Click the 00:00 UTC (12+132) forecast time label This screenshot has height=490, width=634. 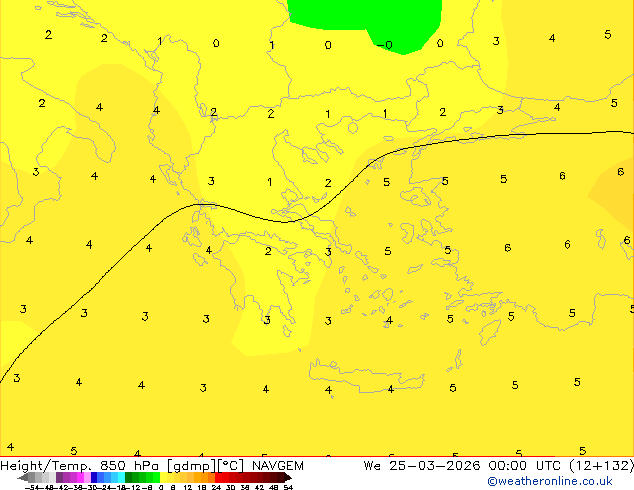tap(561, 466)
